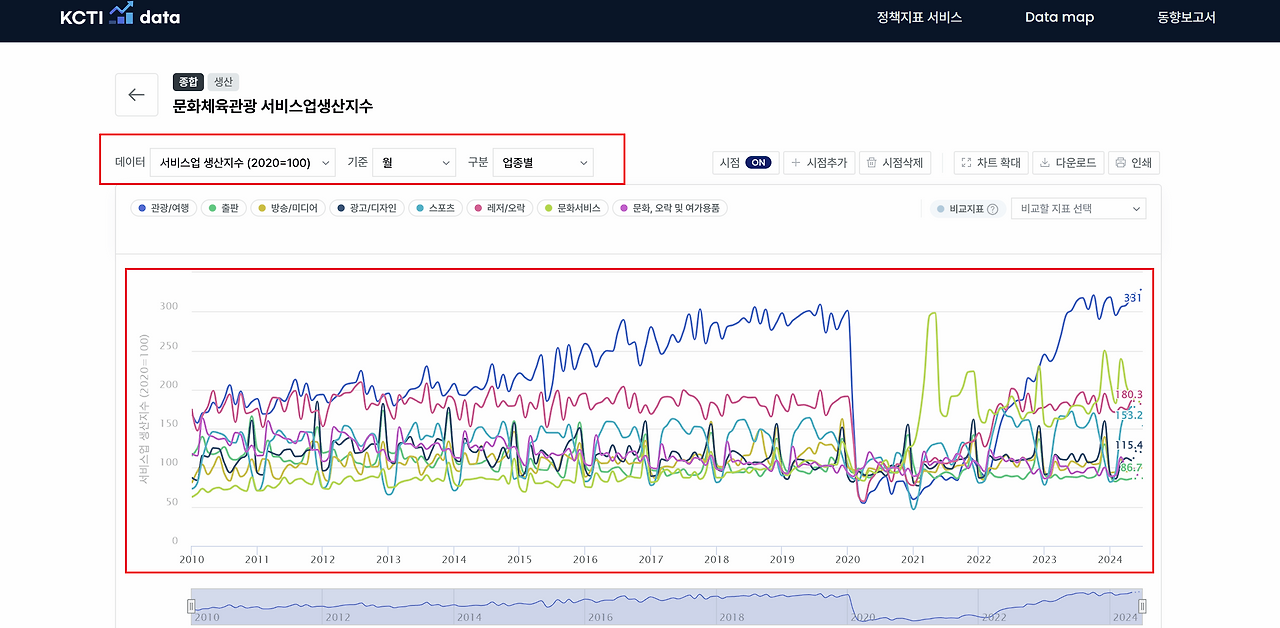The width and height of the screenshot is (1280, 628).
Task: Click the 차트 확대 button
Action: (991, 162)
